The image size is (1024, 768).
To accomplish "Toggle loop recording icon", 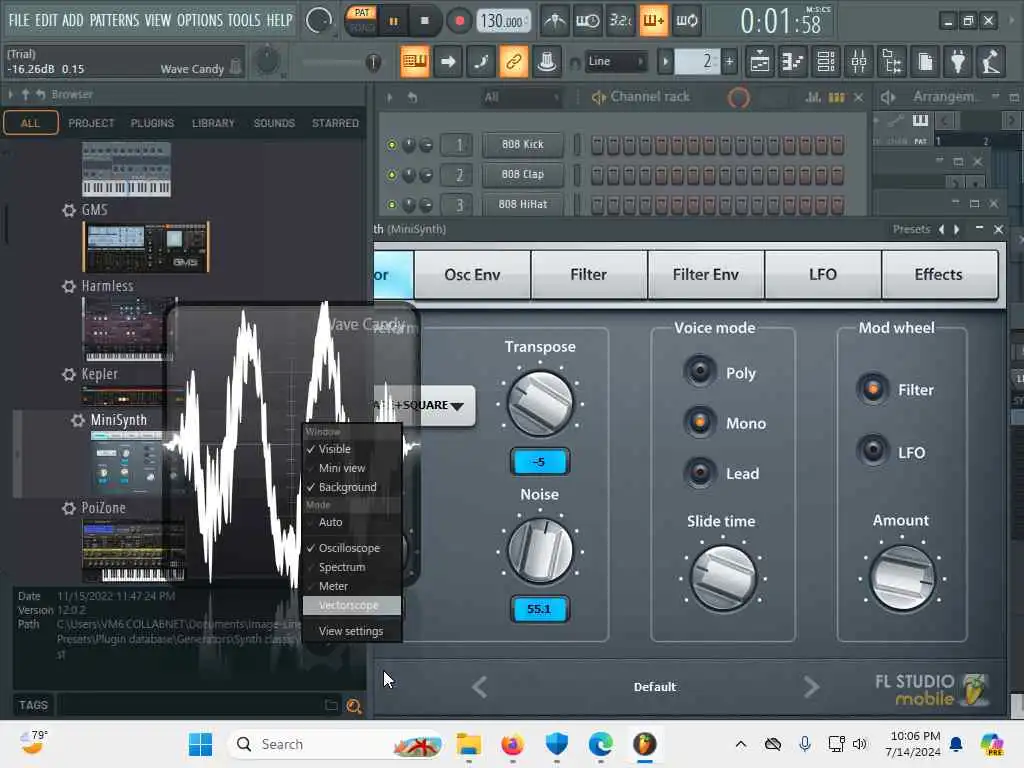I will pyautogui.click(x=686, y=22).
